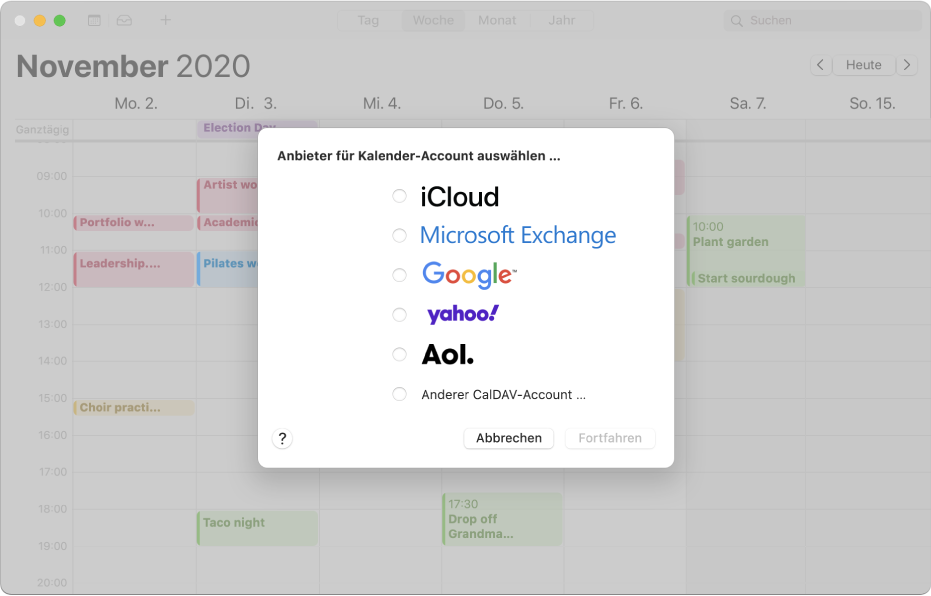Open the Academic event on Tuesday
The width and height of the screenshot is (931, 596).
pos(229,223)
